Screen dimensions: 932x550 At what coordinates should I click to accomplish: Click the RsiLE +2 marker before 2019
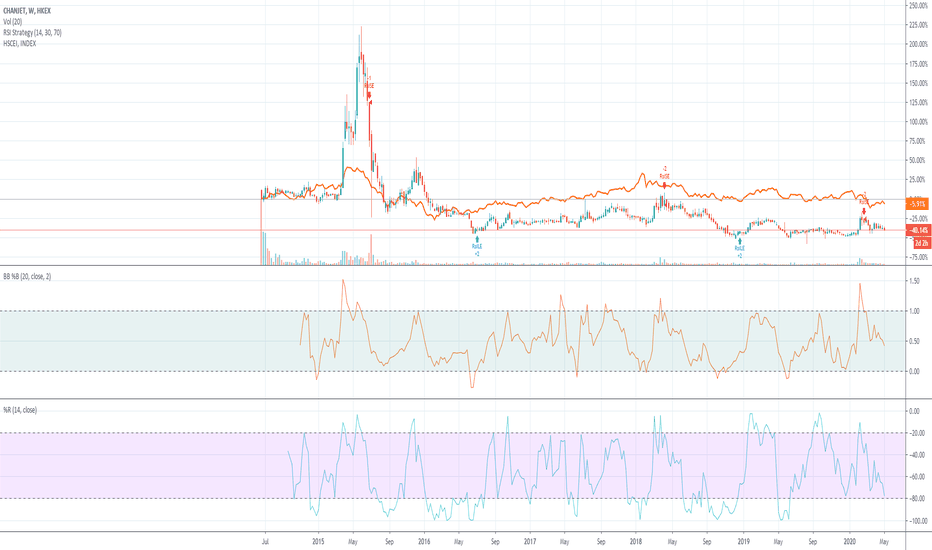pyautogui.click(x=739, y=248)
